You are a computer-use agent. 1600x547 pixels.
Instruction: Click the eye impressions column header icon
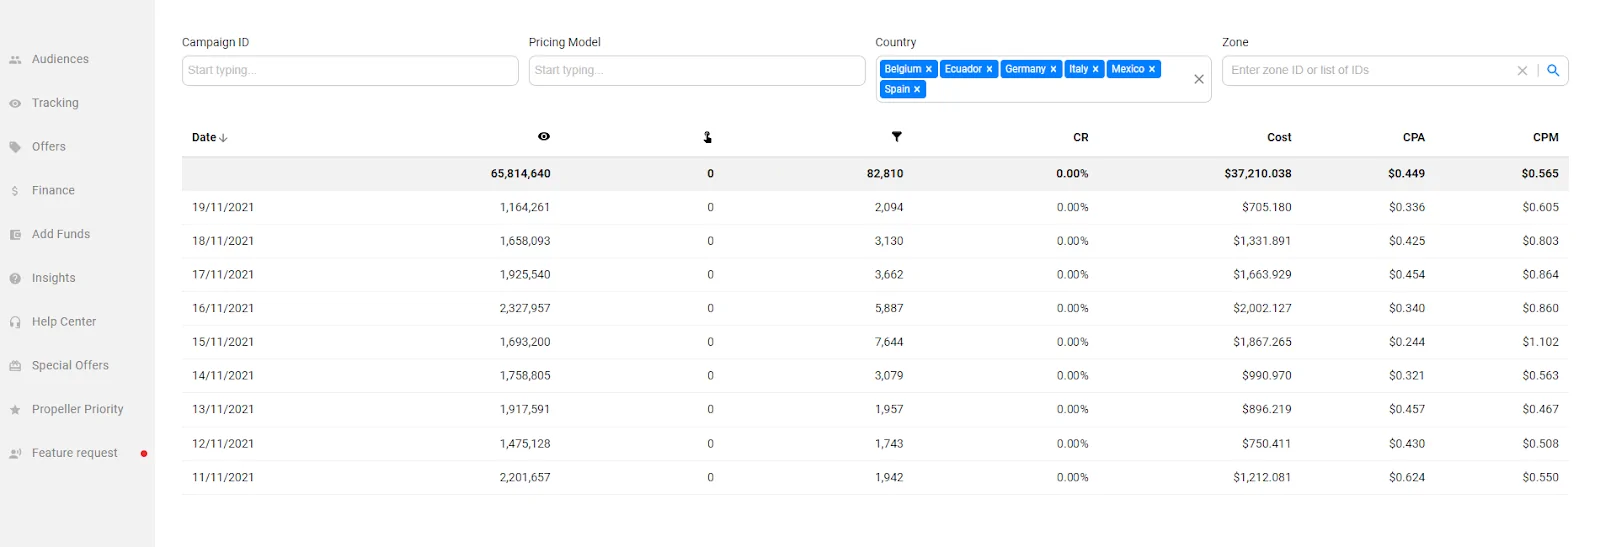click(x=543, y=137)
